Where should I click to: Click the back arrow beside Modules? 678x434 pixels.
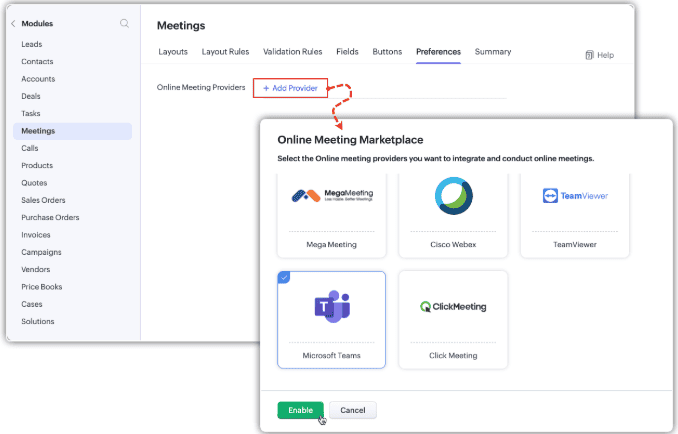(13, 23)
